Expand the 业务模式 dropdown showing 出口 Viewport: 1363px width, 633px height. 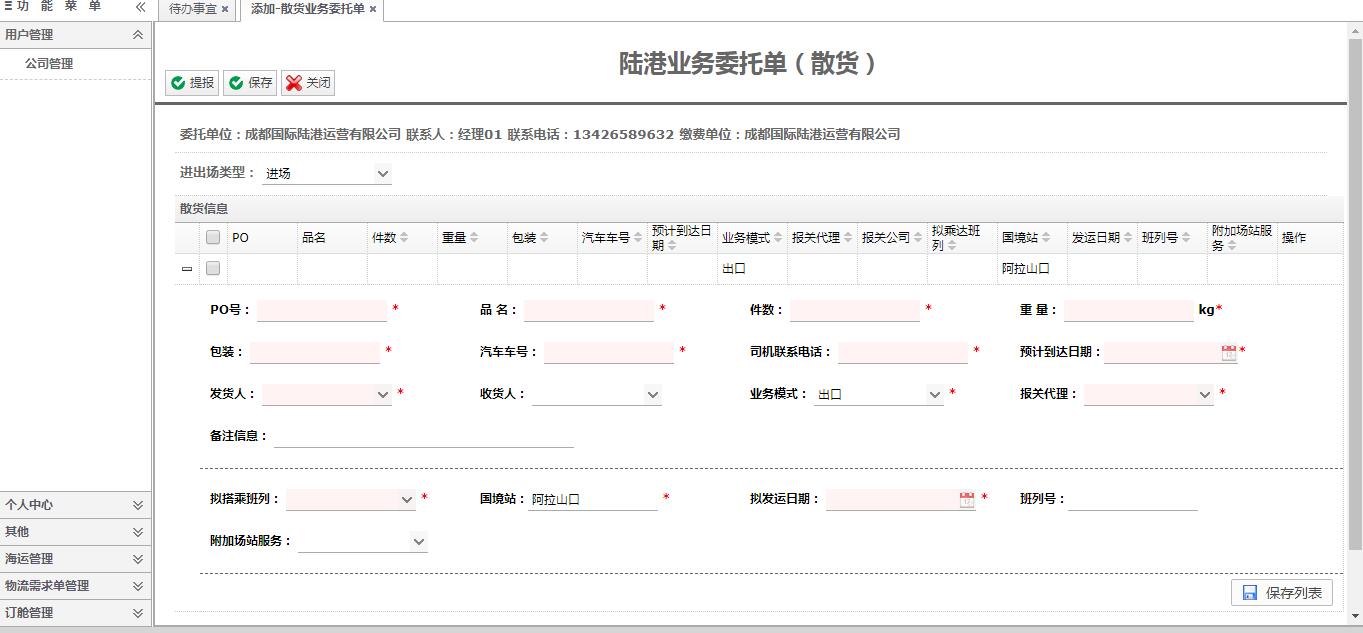(879, 395)
